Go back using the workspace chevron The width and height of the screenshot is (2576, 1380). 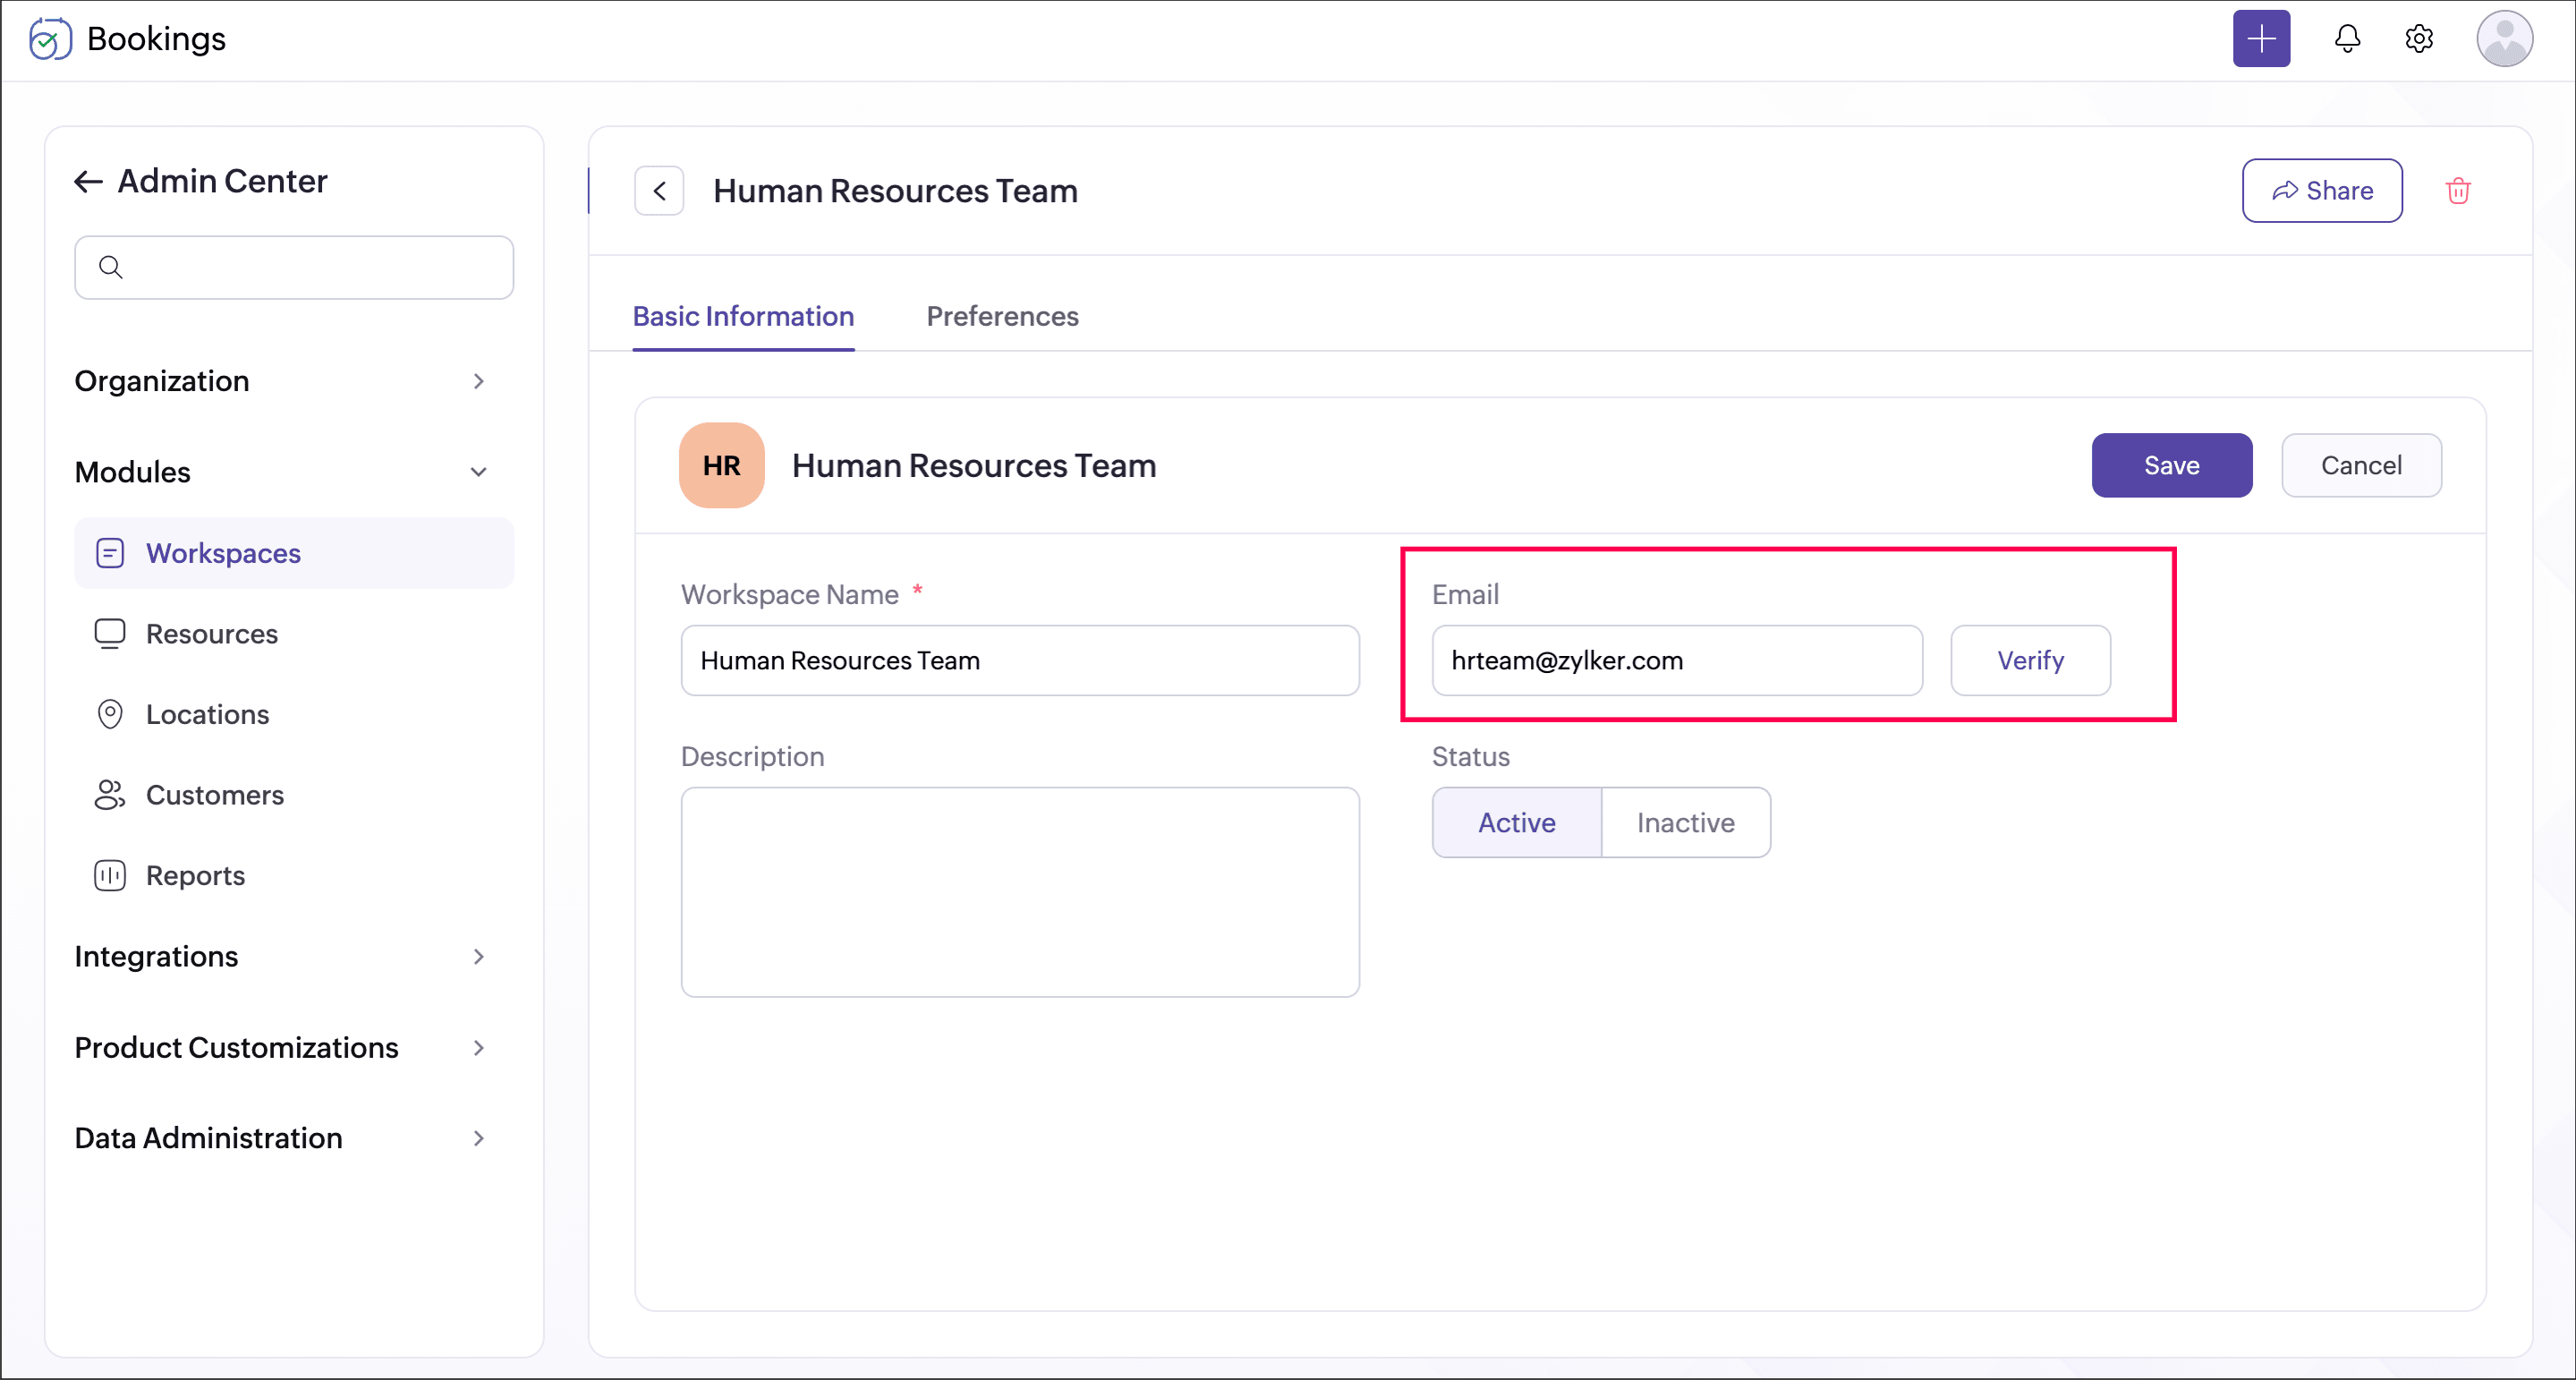pos(659,191)
